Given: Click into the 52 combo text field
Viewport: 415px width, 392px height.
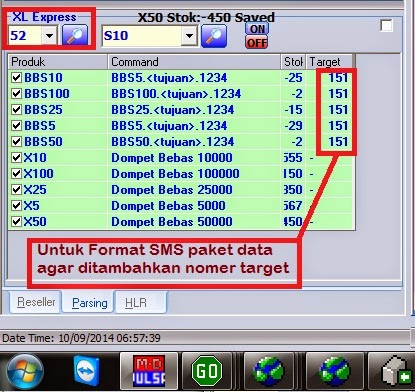Looking at the screenshot, I should [x=25, y=35].
